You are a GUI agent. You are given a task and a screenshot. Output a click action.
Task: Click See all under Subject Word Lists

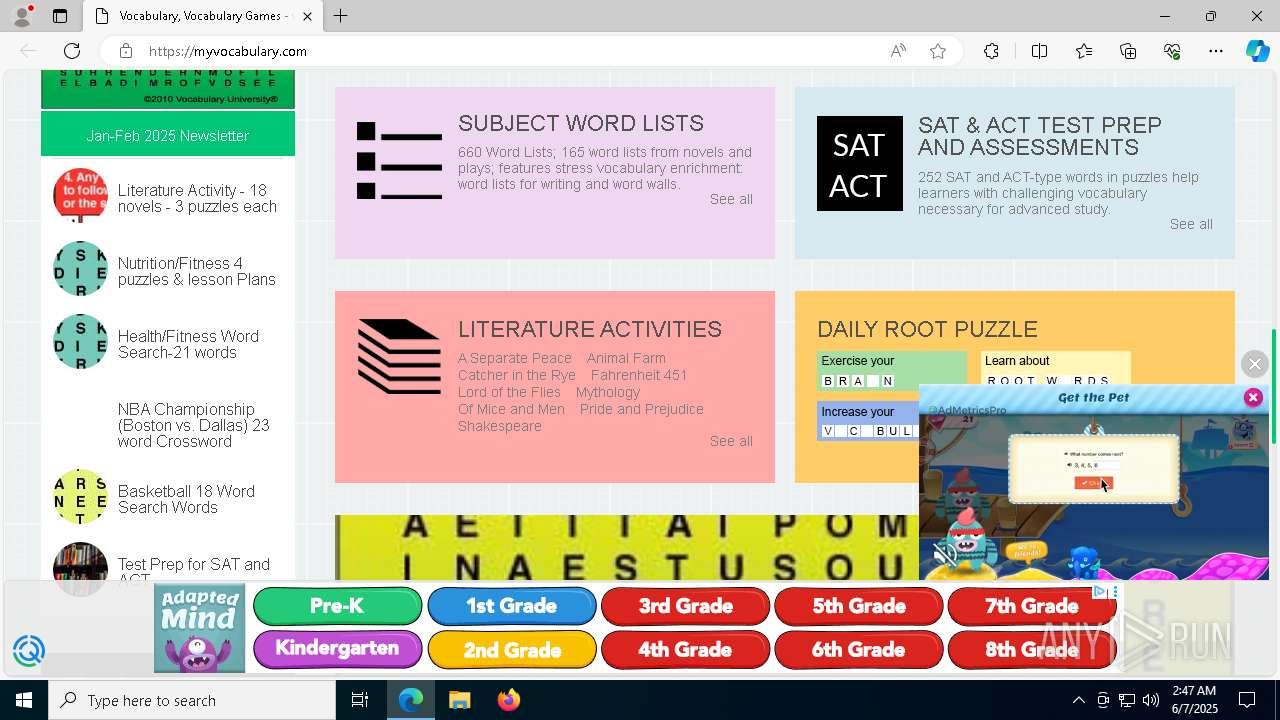731,199
